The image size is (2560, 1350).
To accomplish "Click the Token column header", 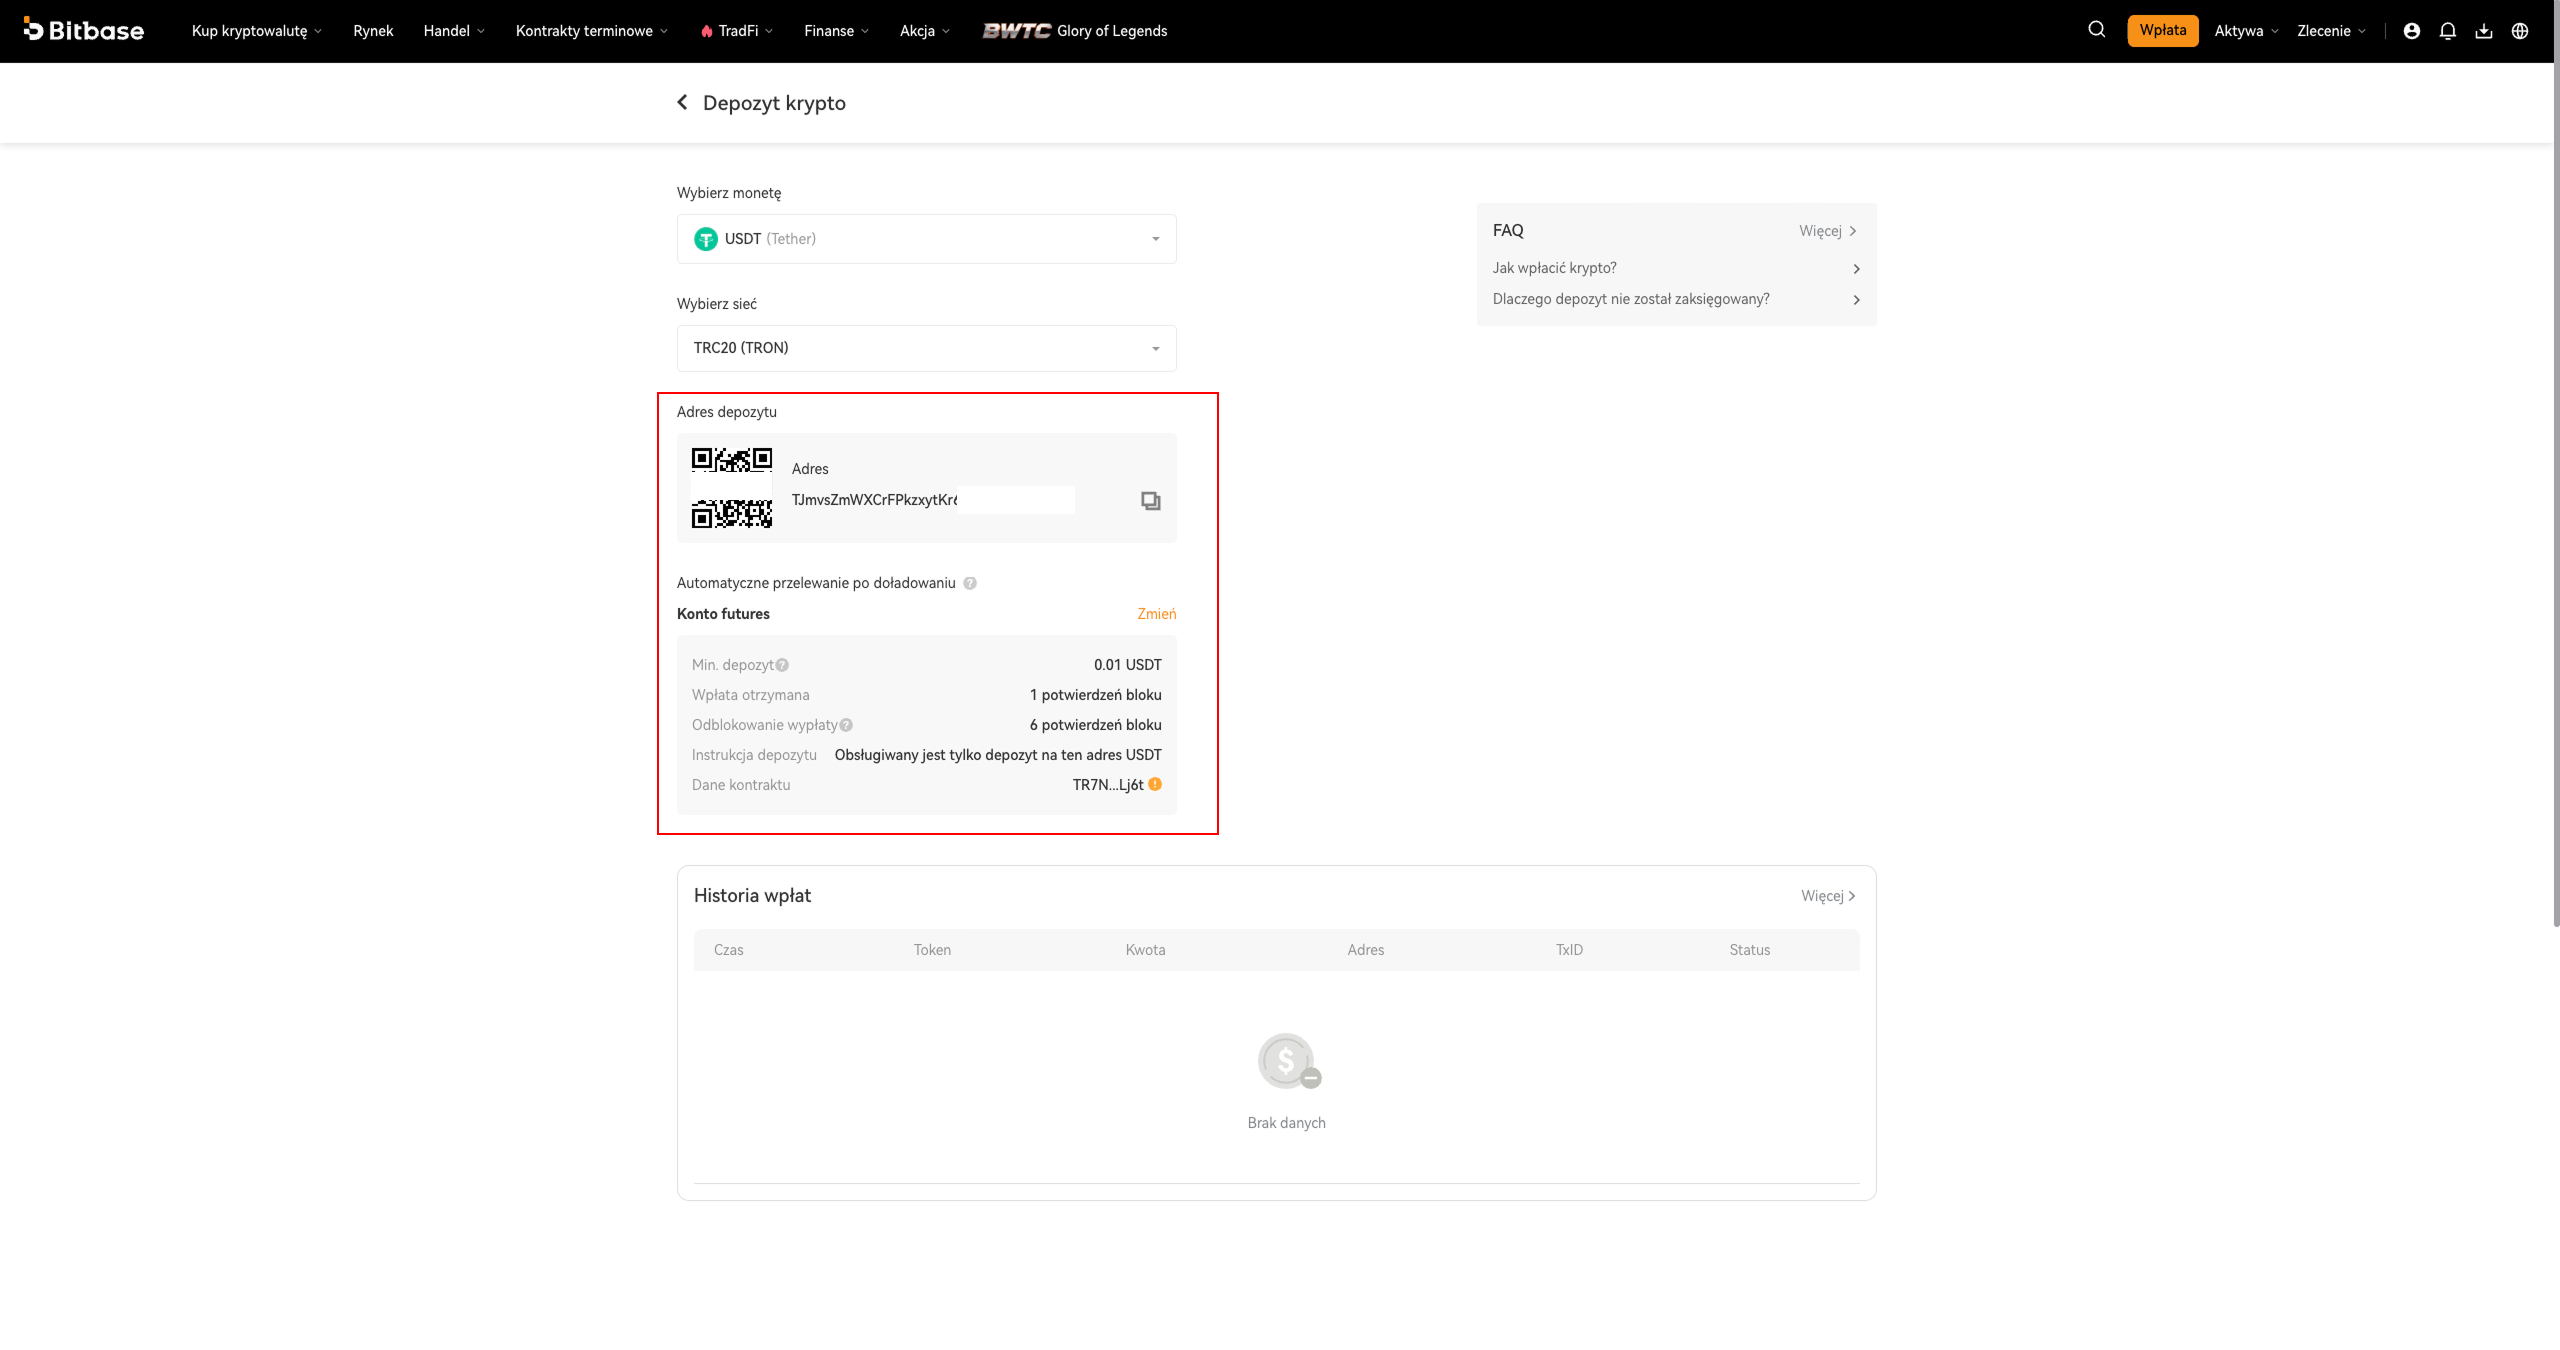I will tap(932, 950).
